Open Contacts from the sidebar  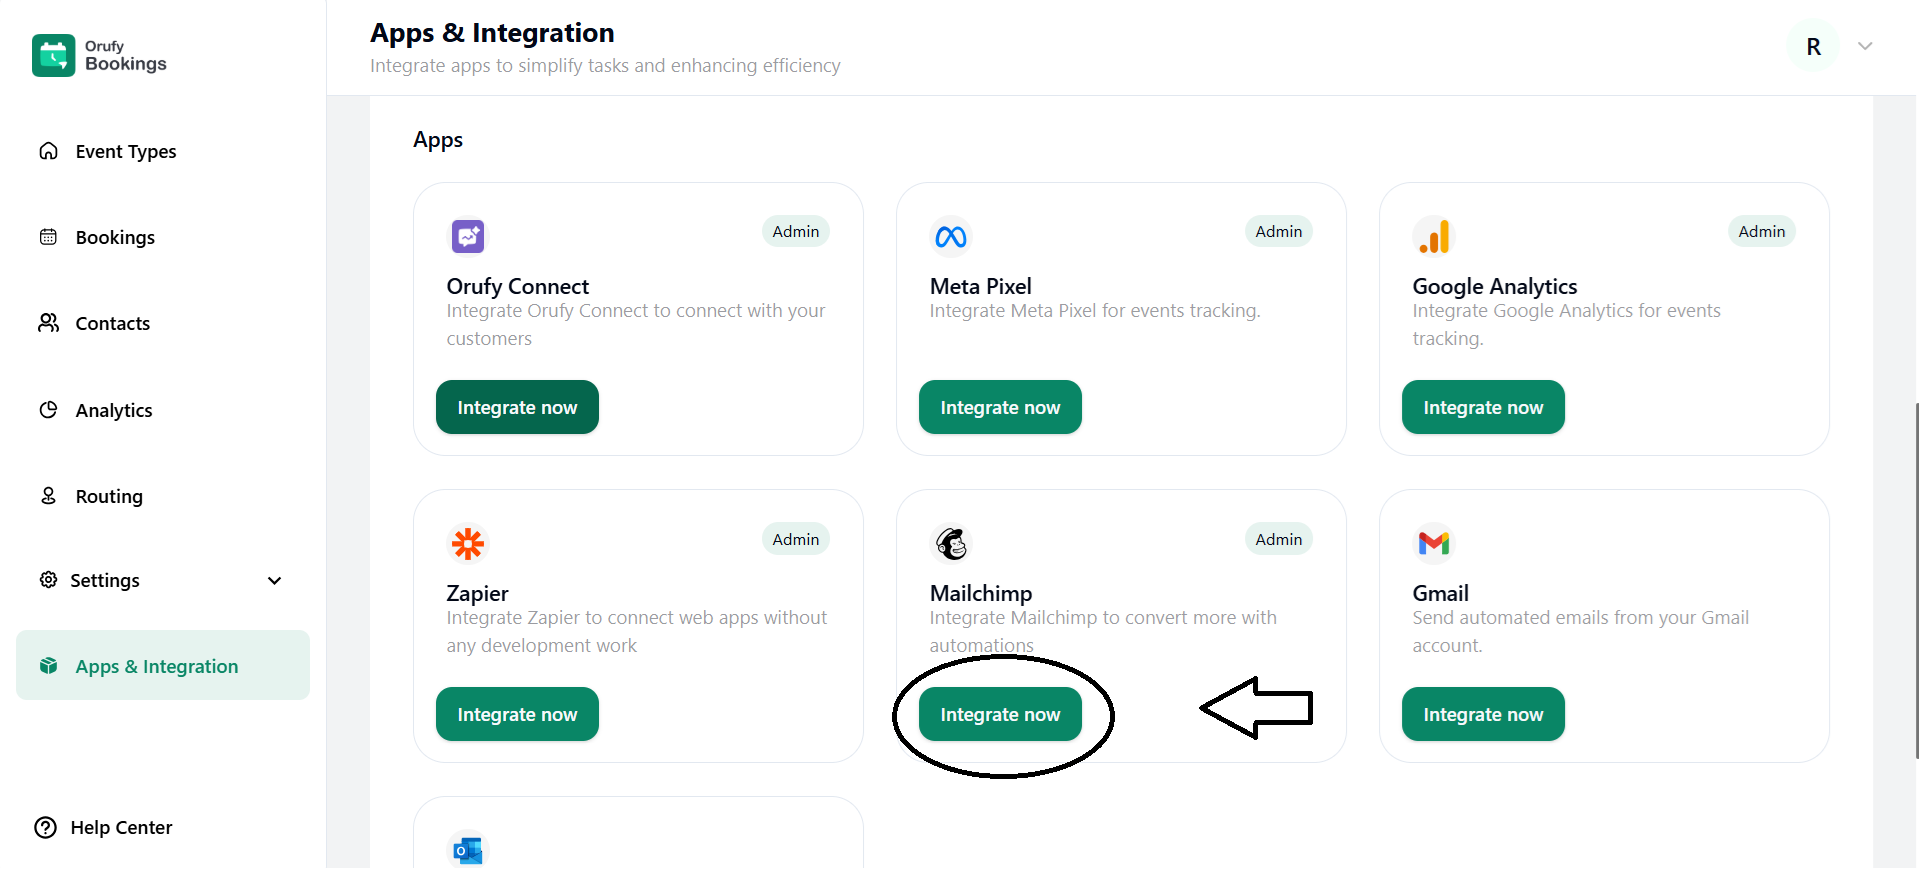tap(112, 324)
